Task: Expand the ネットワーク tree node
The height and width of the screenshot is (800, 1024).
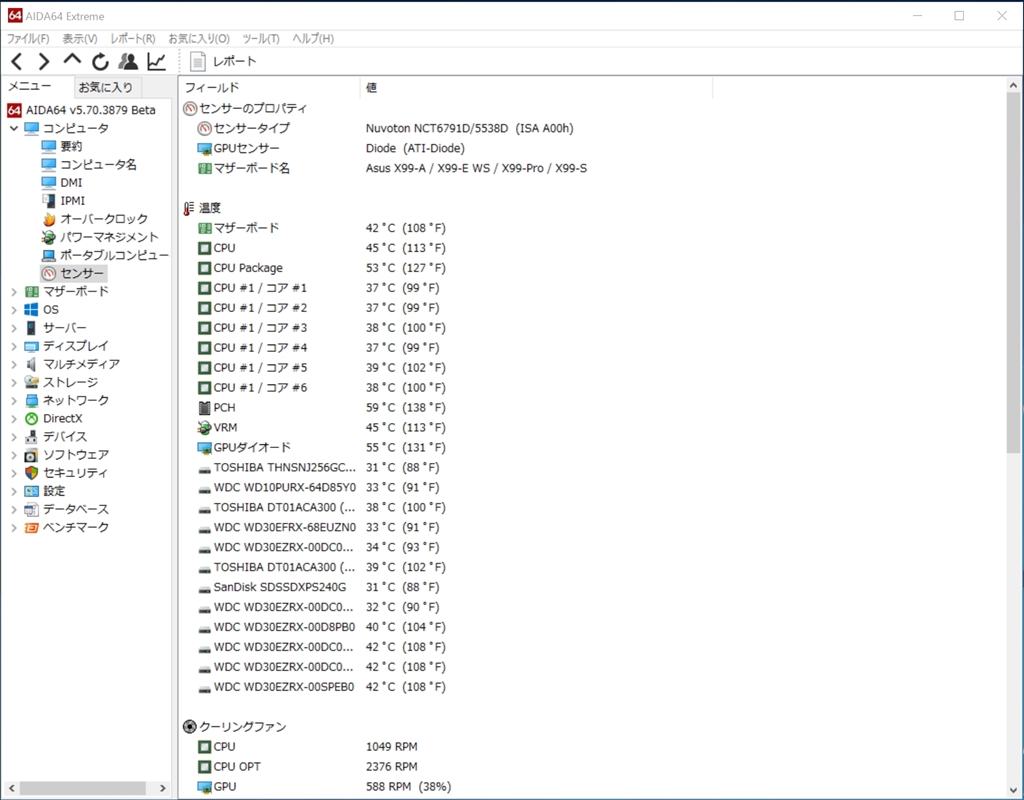Action: pyautogui.click(x=14, y=400)
